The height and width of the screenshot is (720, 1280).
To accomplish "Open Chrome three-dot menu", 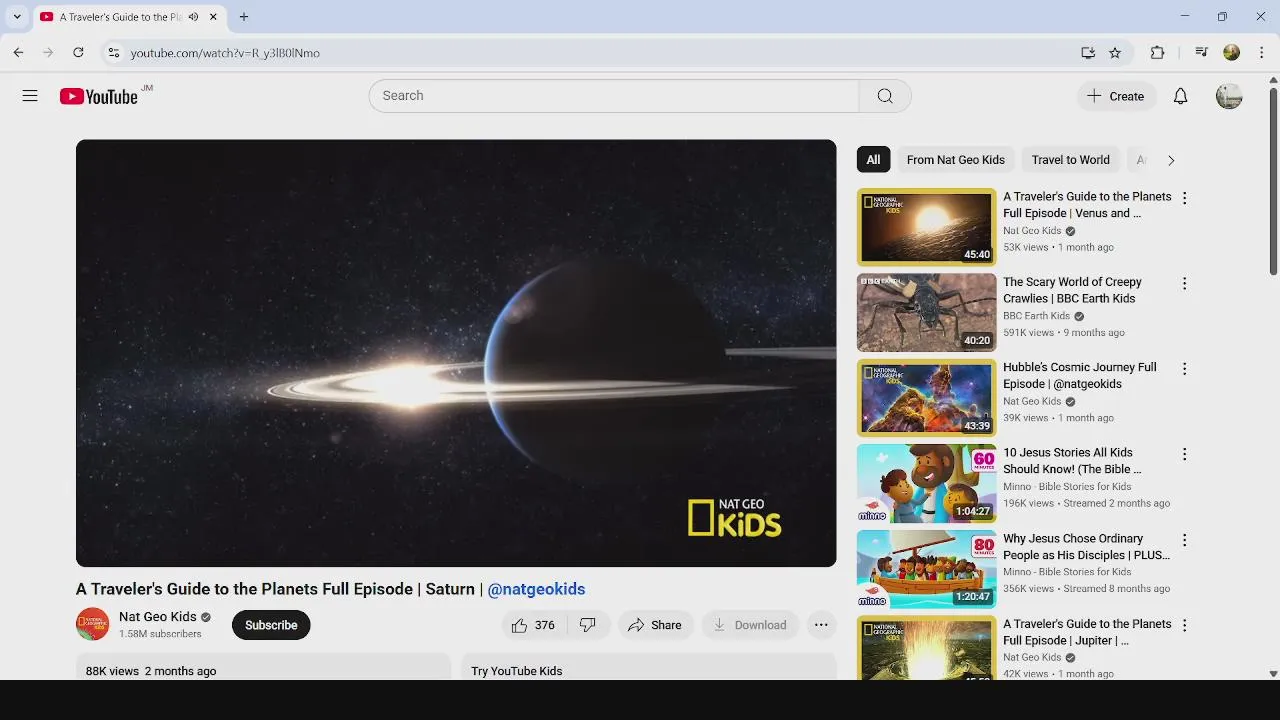I will [1262, 53].
